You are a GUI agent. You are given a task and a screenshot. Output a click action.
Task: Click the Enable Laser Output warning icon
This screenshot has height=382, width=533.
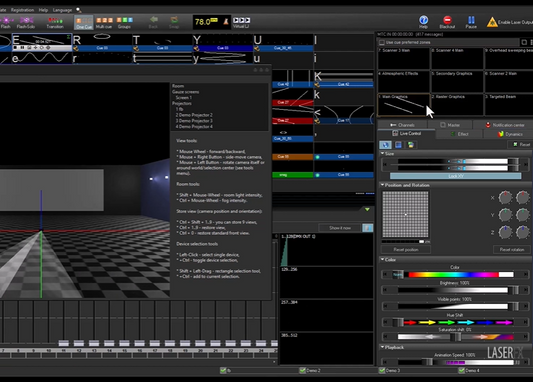click(x=492, y=22)
